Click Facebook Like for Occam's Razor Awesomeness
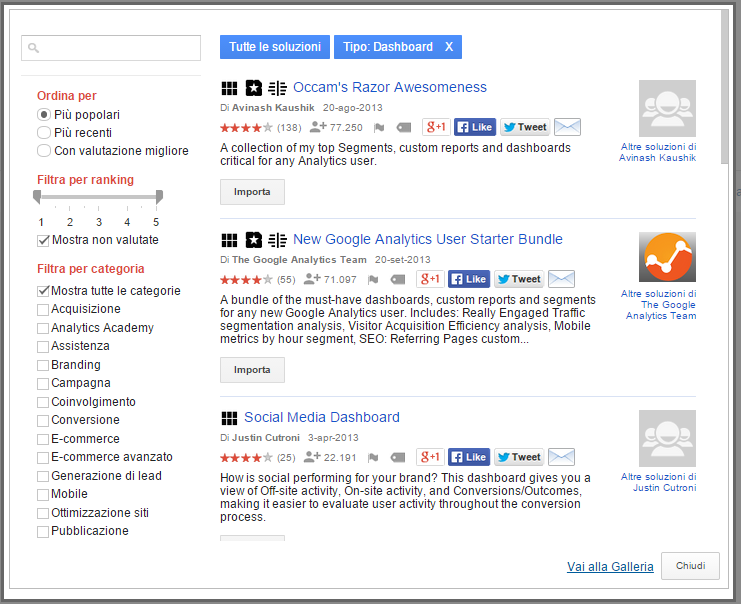The image size is (741, 604). point(475,127)
